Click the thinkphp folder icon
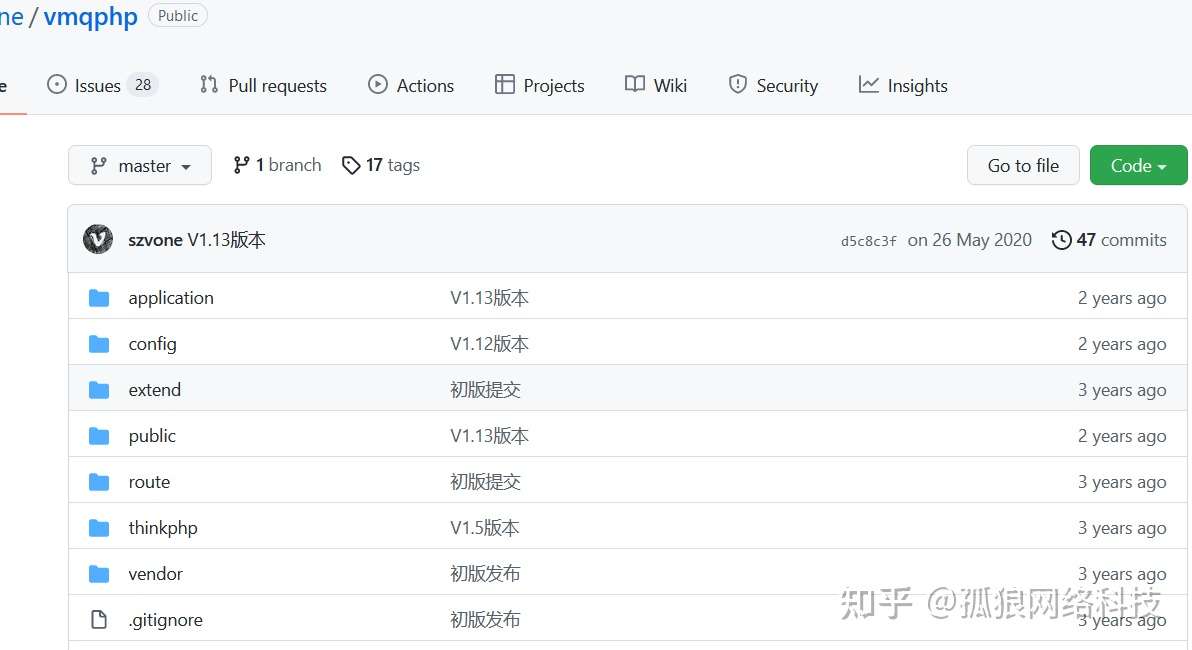Screen dimensions: 1192x650 pyautogui.click(x=99, y=528)
